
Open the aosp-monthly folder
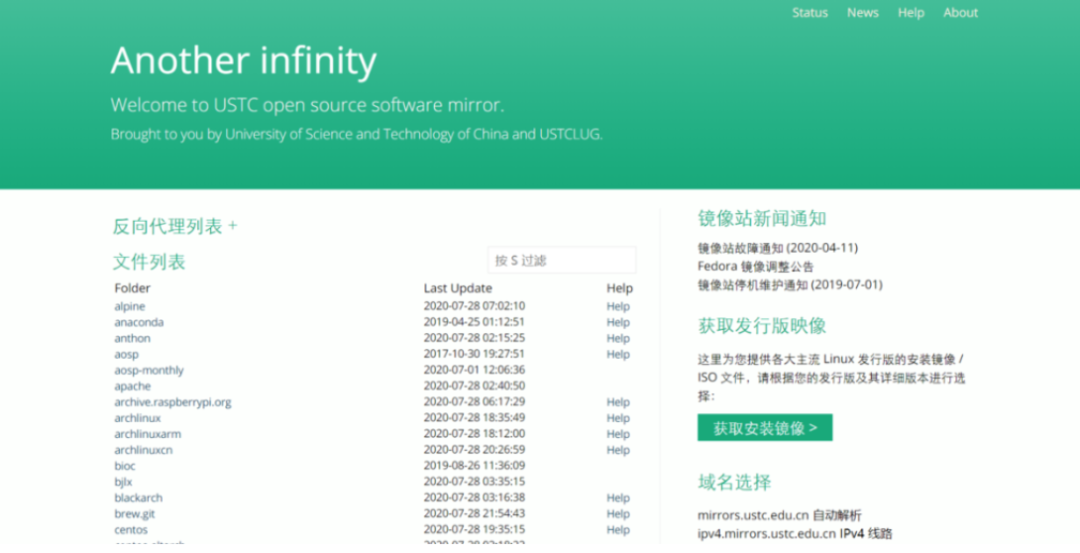(x=149, y=370)
